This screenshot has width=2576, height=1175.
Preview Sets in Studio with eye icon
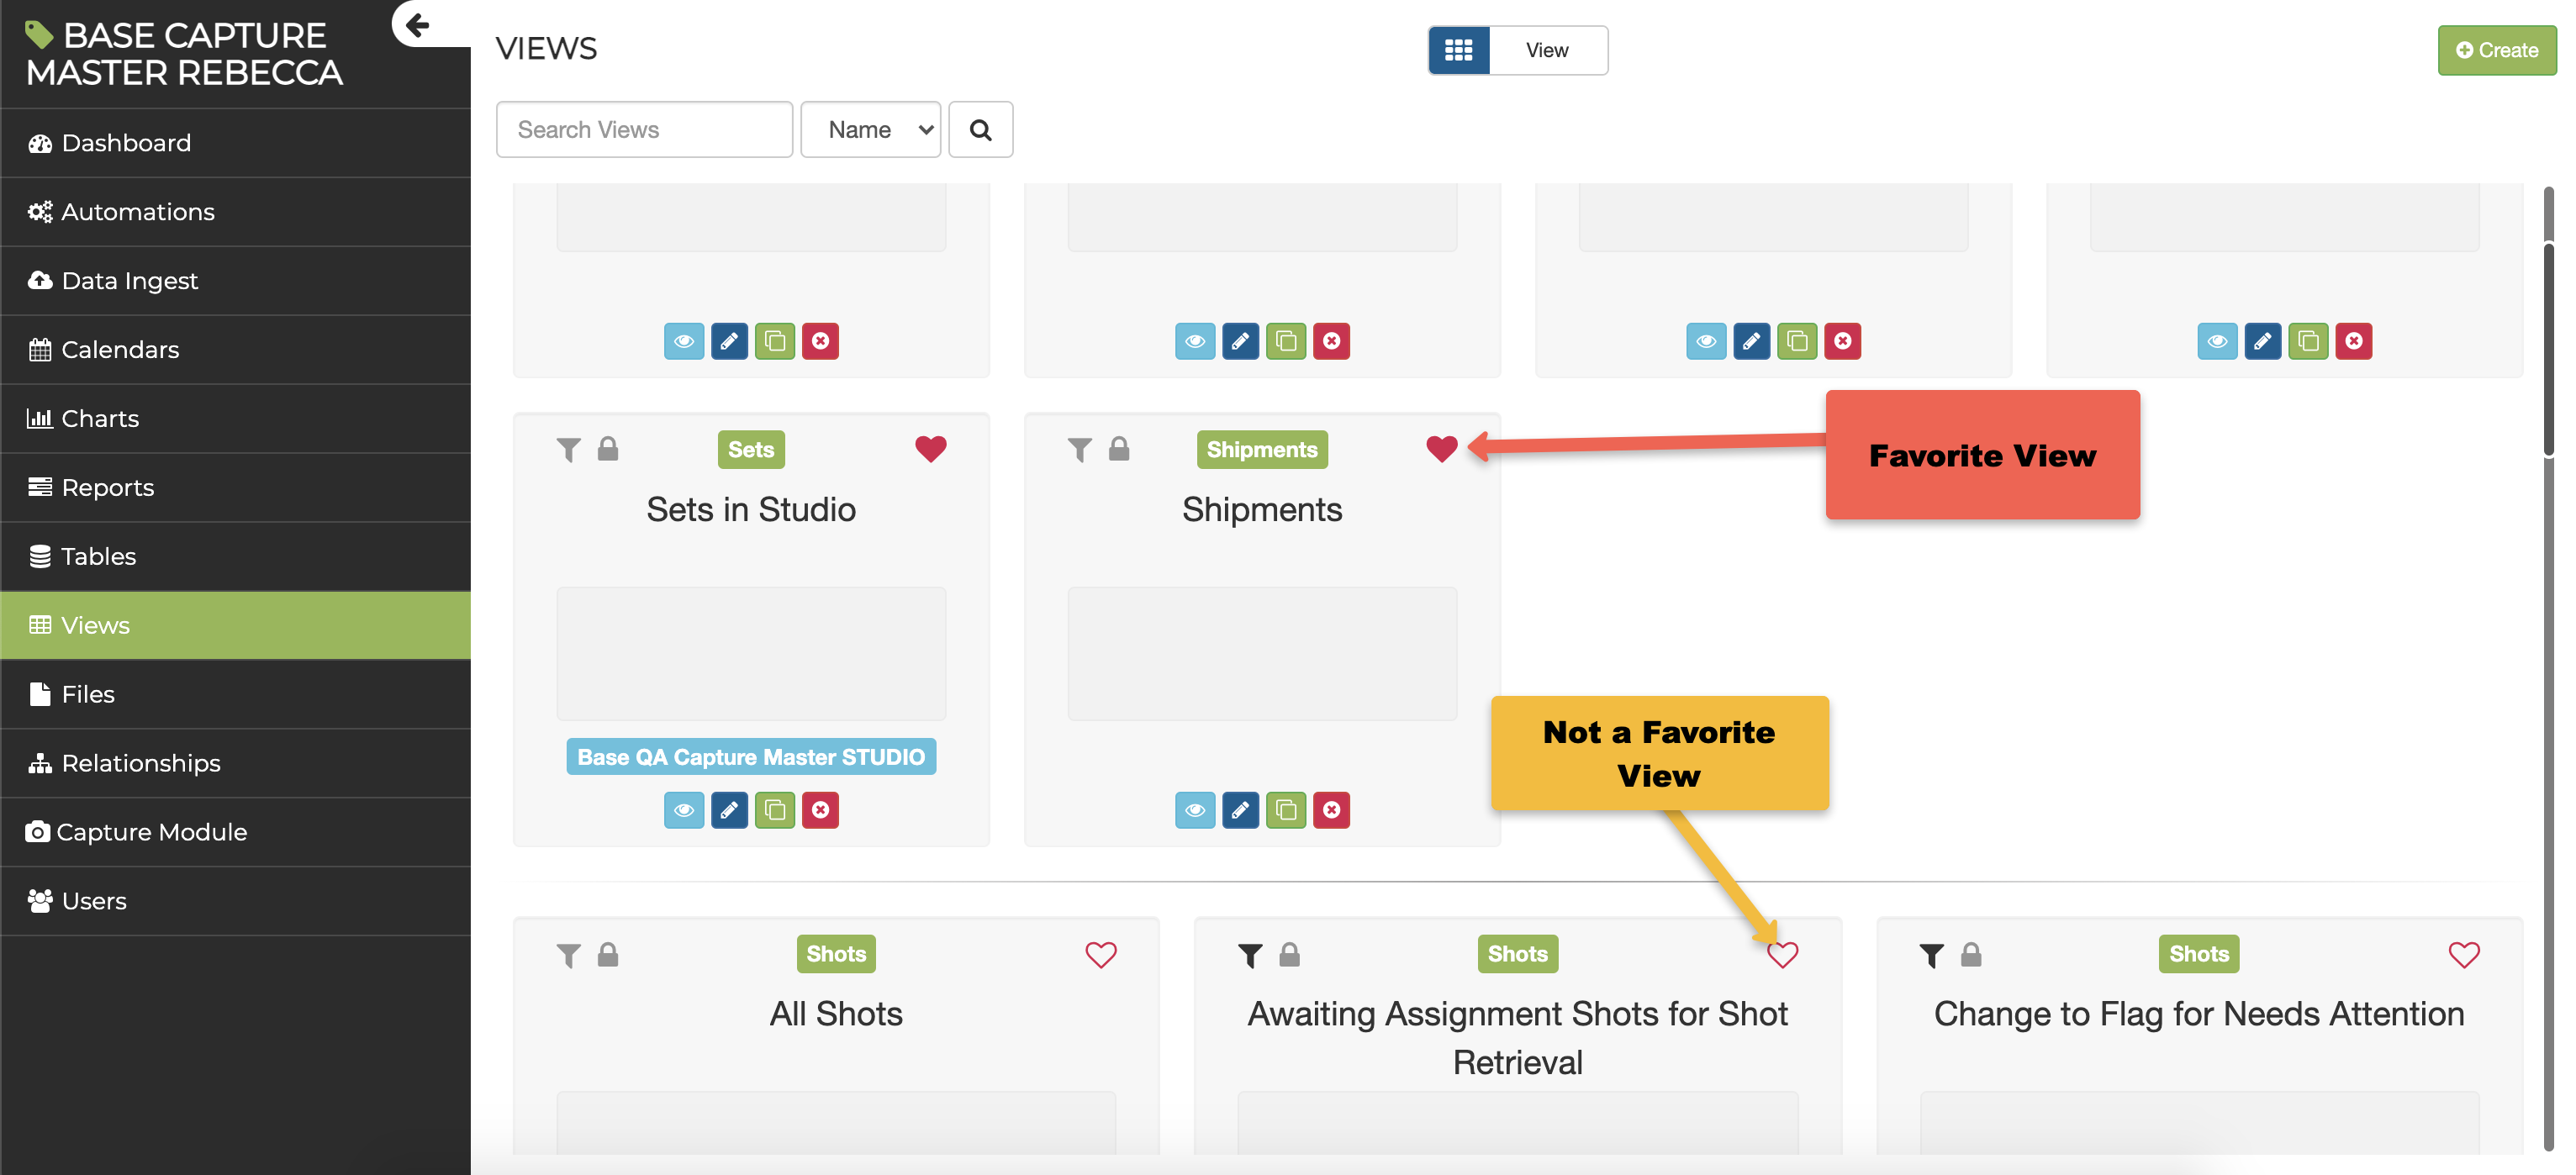[684, 810]
